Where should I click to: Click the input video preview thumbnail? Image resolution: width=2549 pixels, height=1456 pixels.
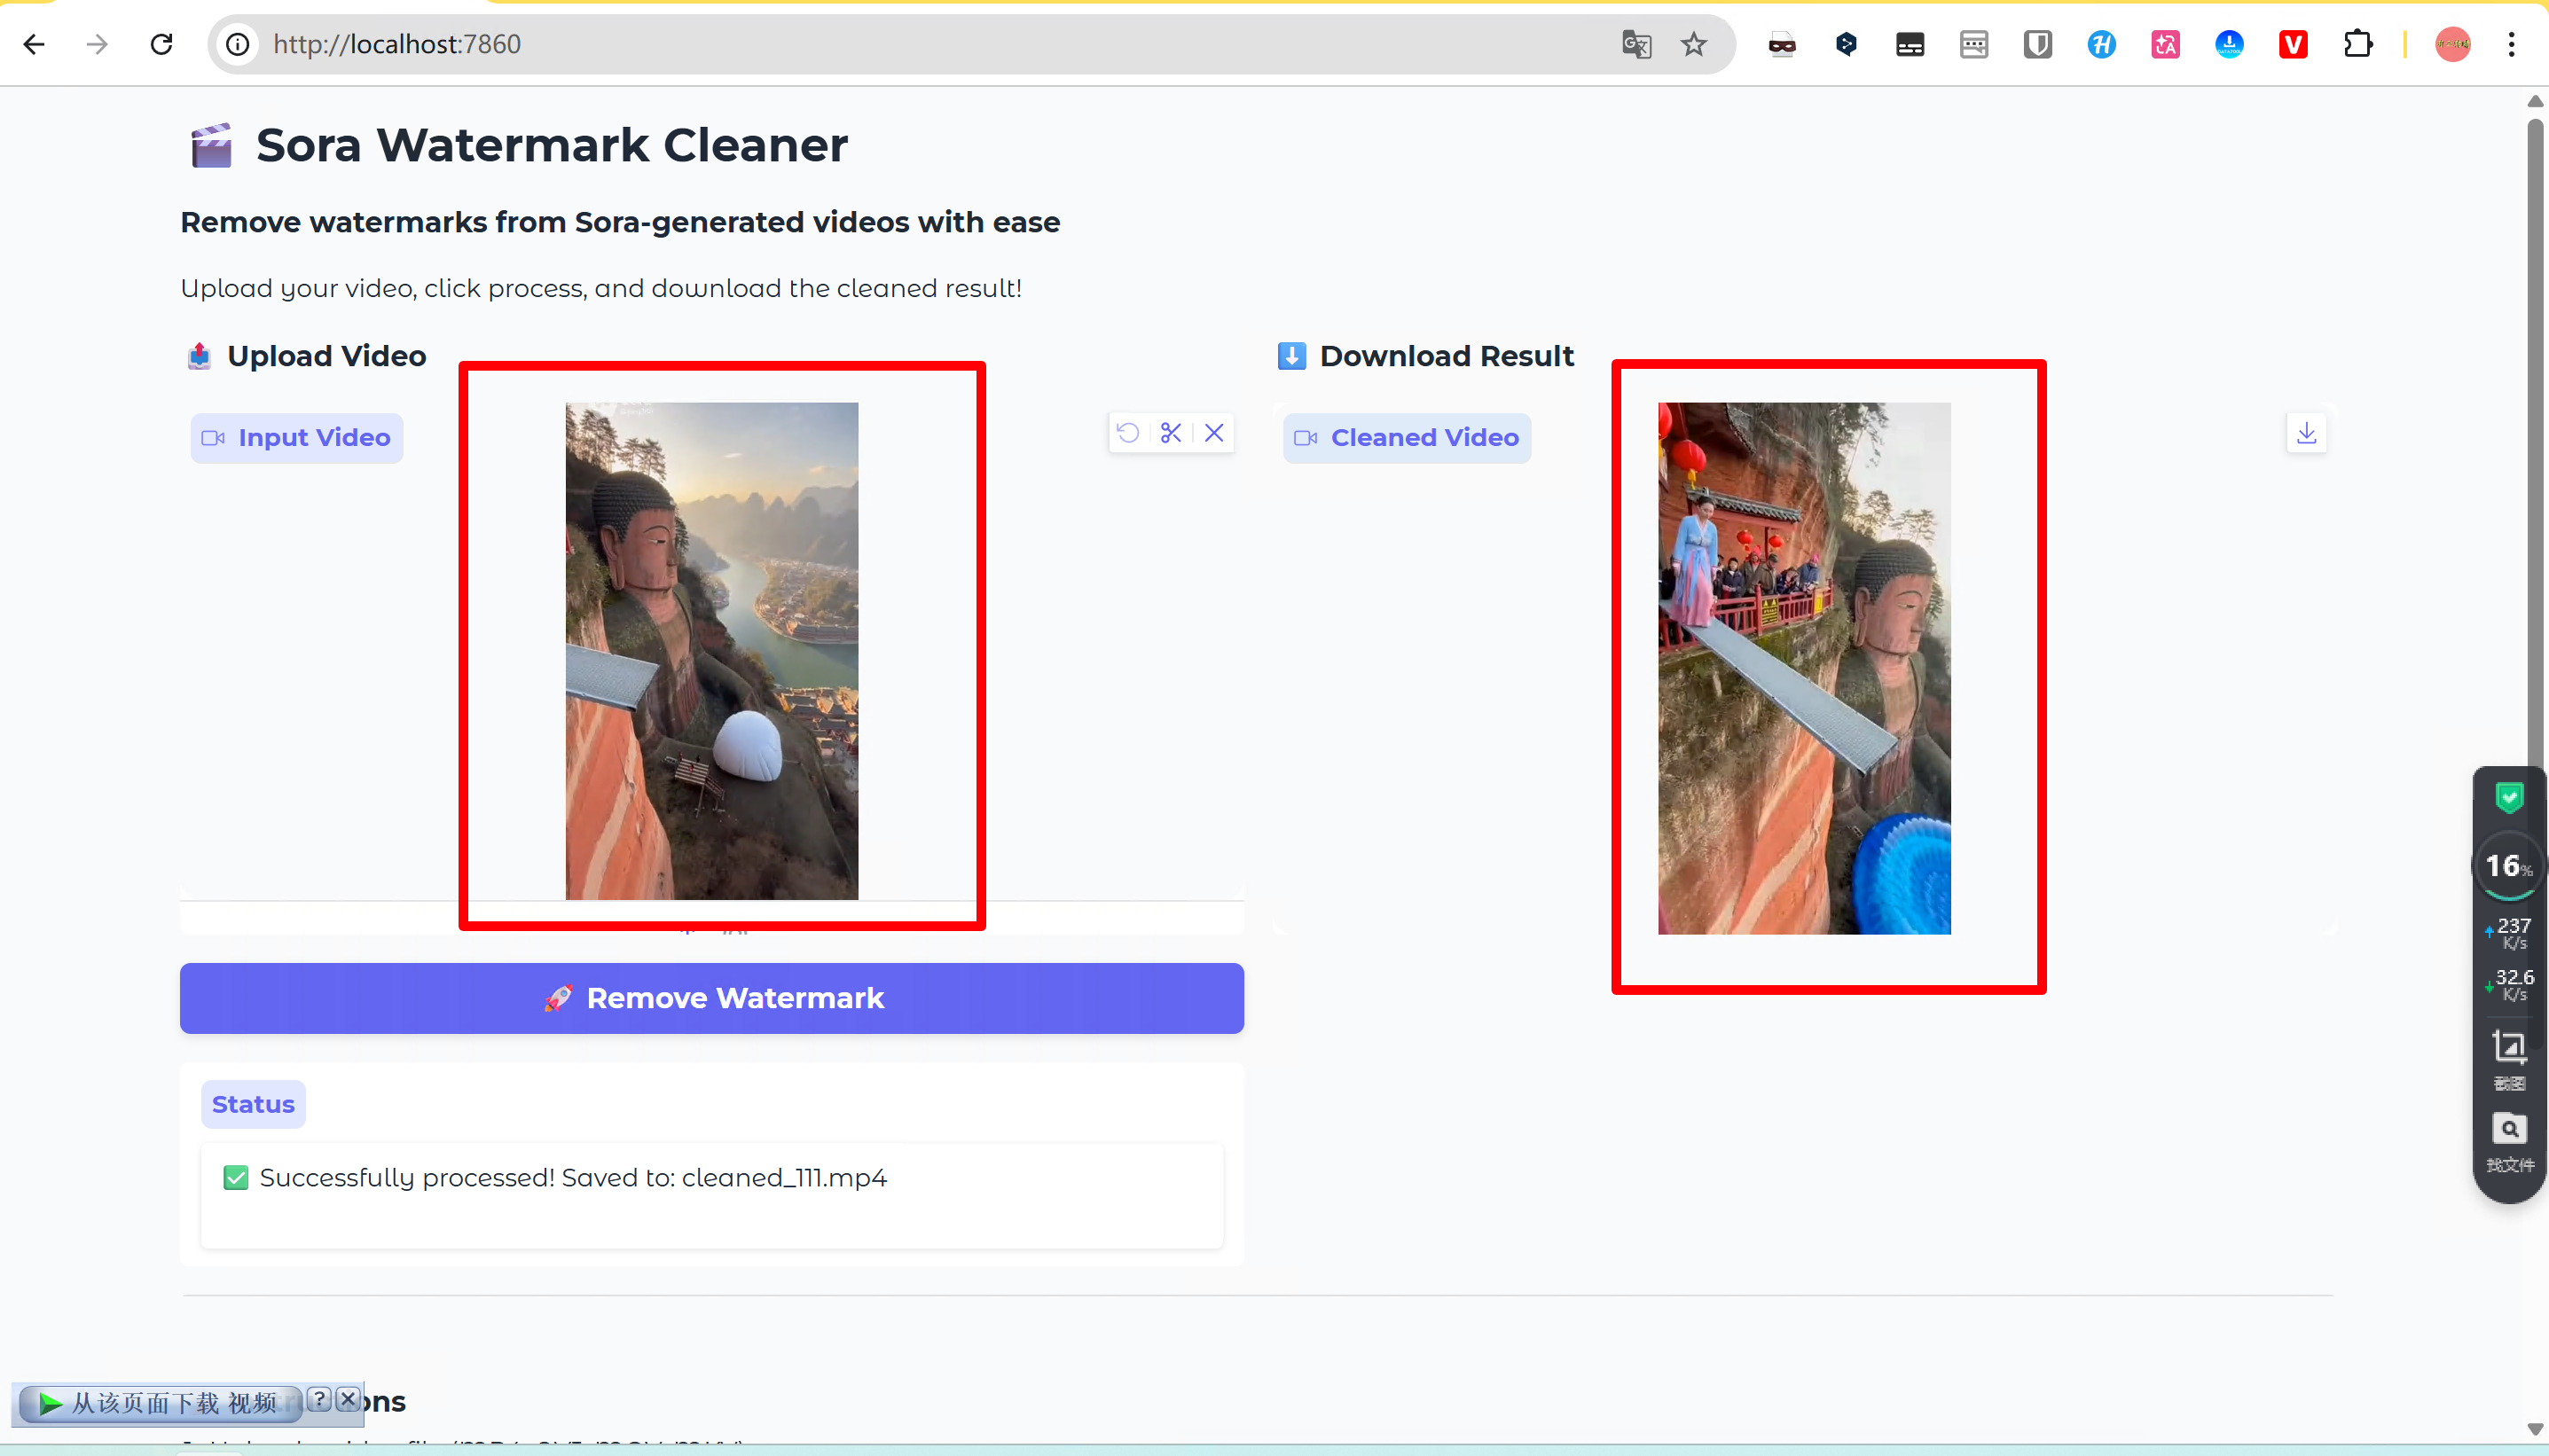(711, 650)
